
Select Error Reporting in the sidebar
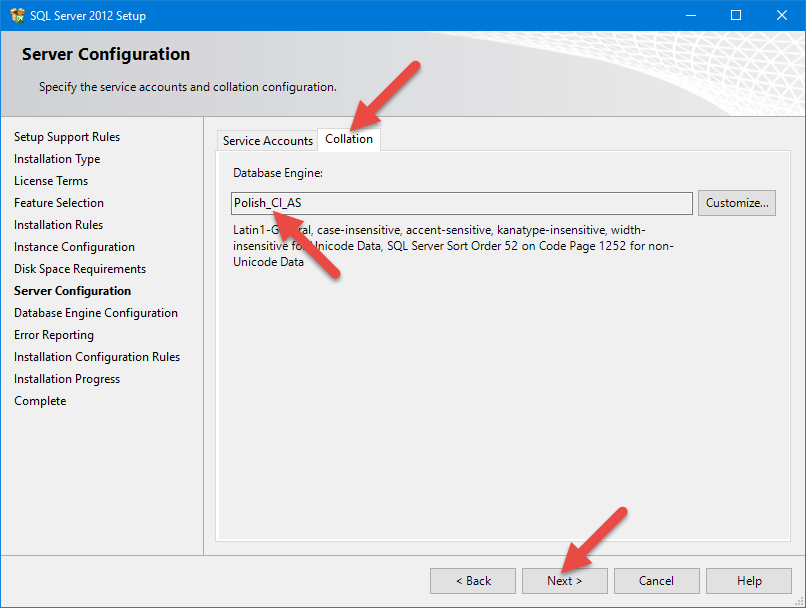click(x=54, y=335)
